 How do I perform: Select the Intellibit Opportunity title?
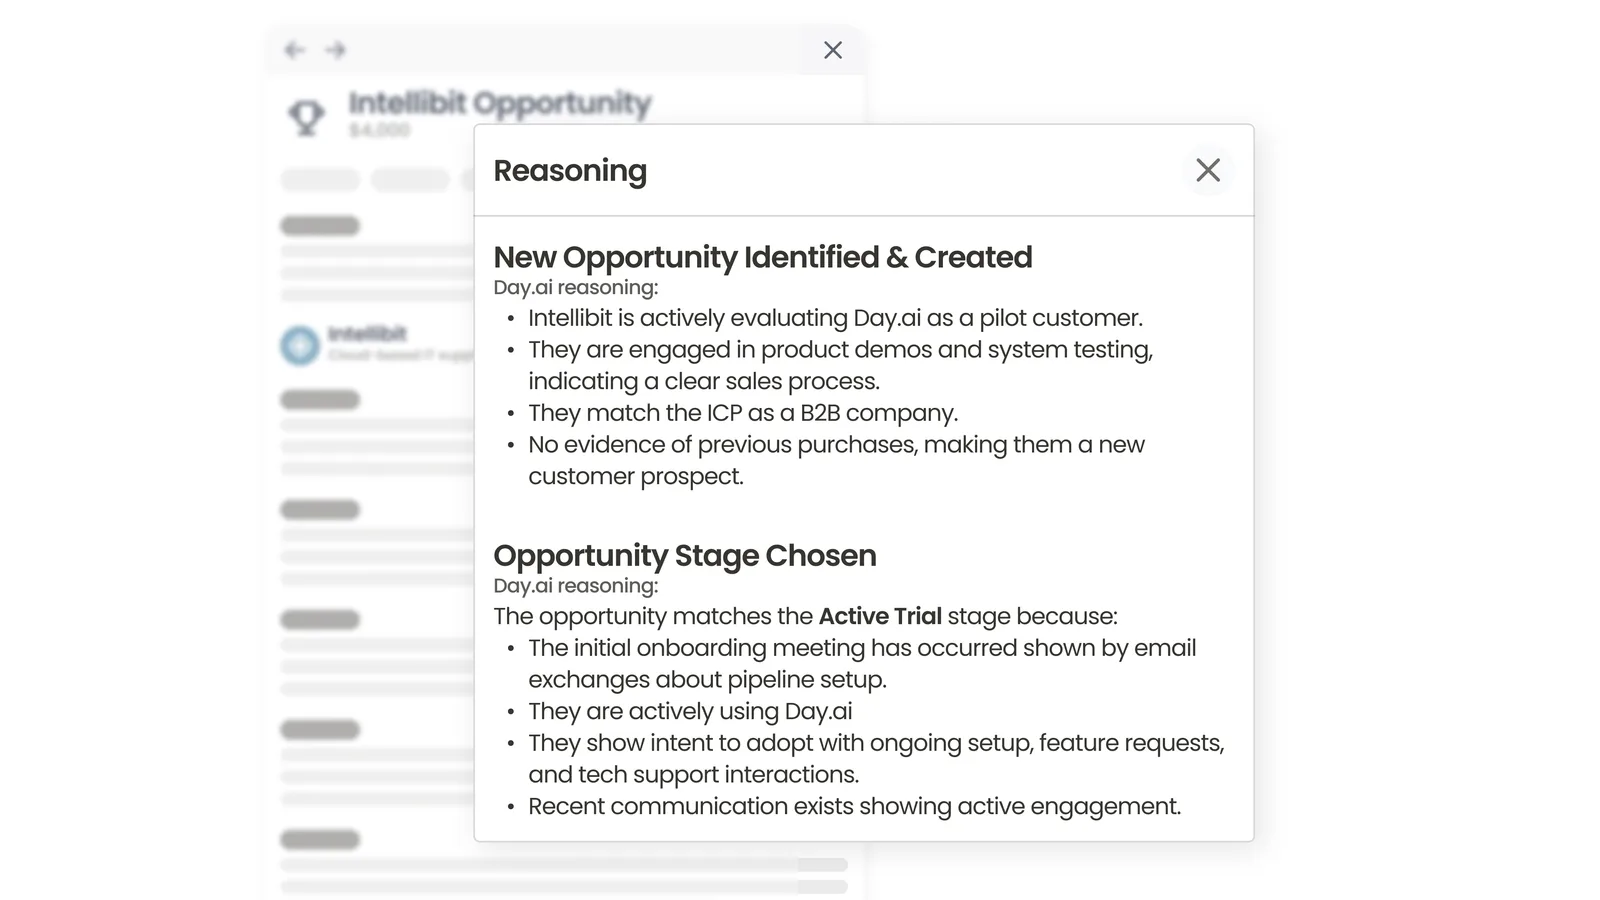500,102
